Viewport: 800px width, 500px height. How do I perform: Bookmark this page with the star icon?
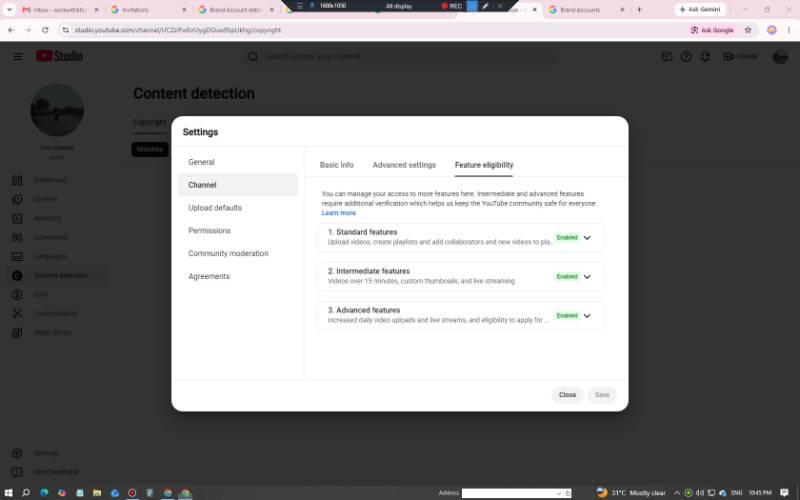click(x=748, y=30)
